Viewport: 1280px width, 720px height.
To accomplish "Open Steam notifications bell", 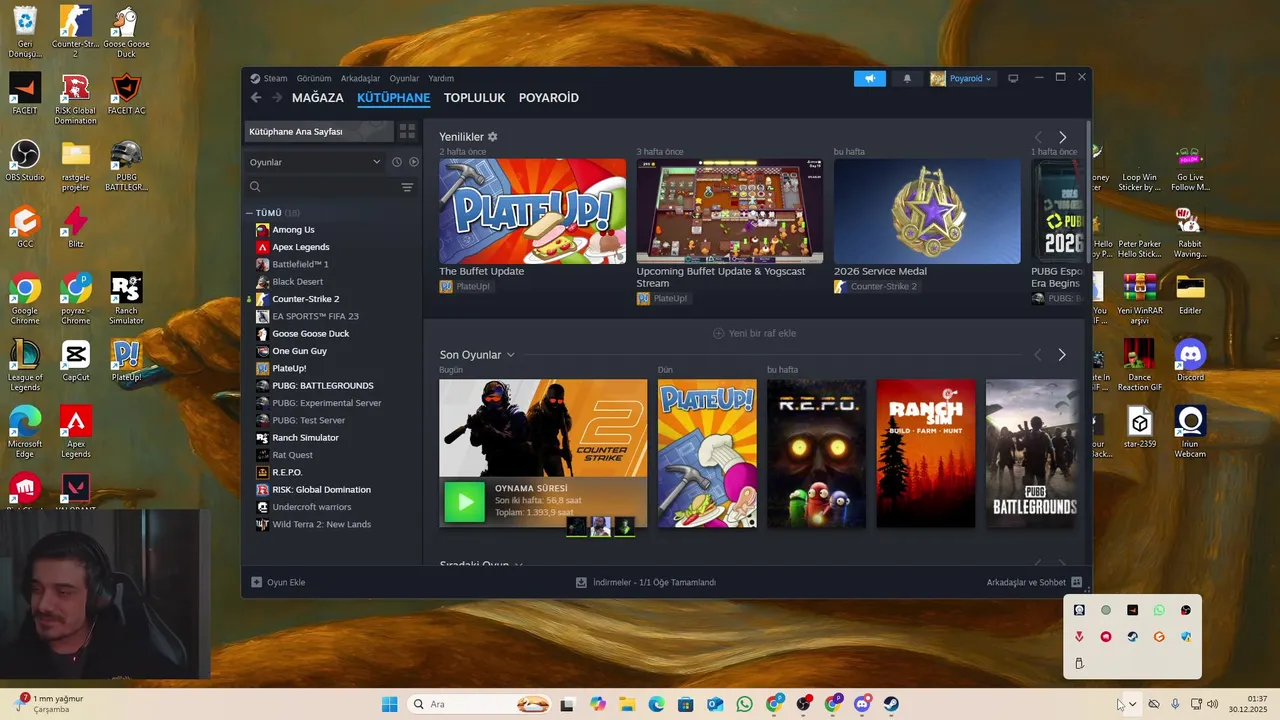I will pyautogui.click(x=907, y=78).
